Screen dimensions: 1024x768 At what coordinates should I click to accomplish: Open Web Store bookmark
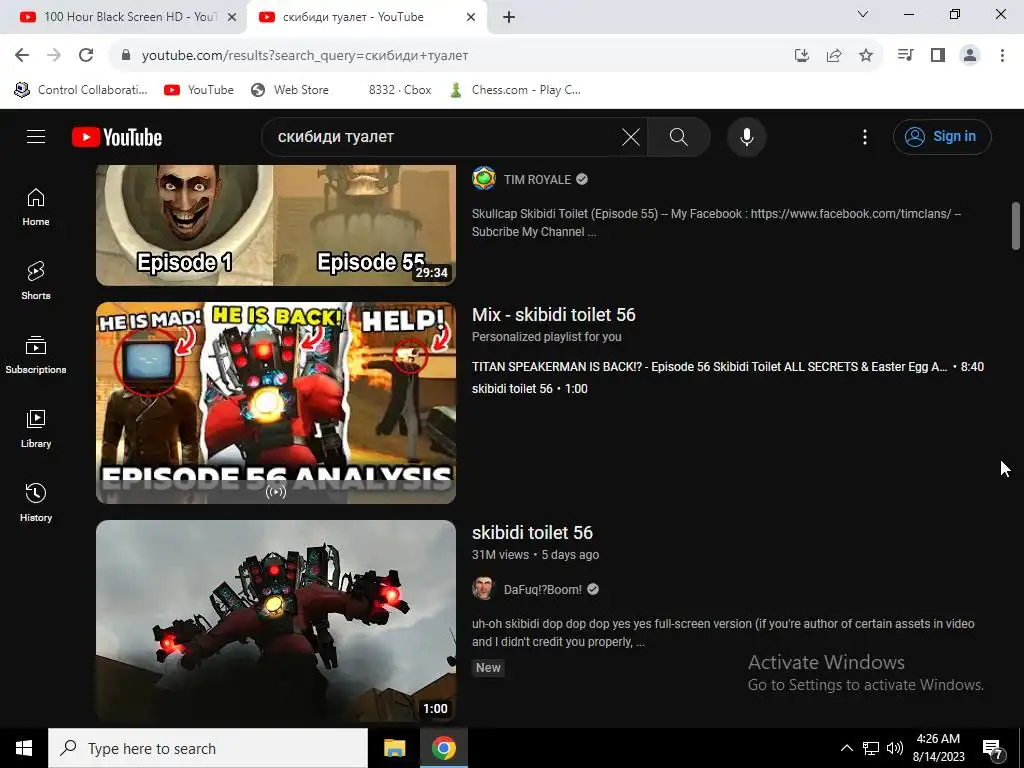point(290,89)
